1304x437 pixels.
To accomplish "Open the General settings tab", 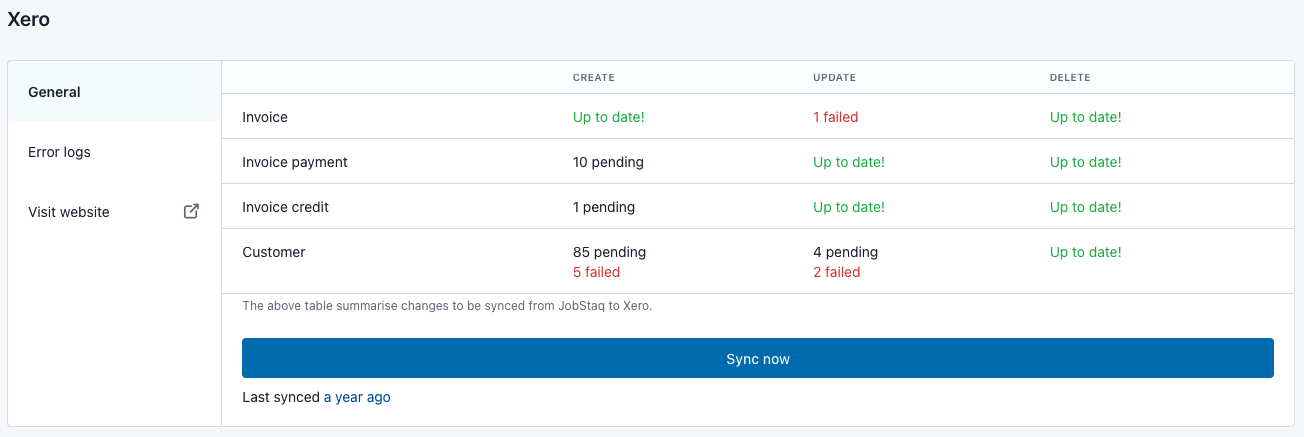I will (x=114, y=92).
